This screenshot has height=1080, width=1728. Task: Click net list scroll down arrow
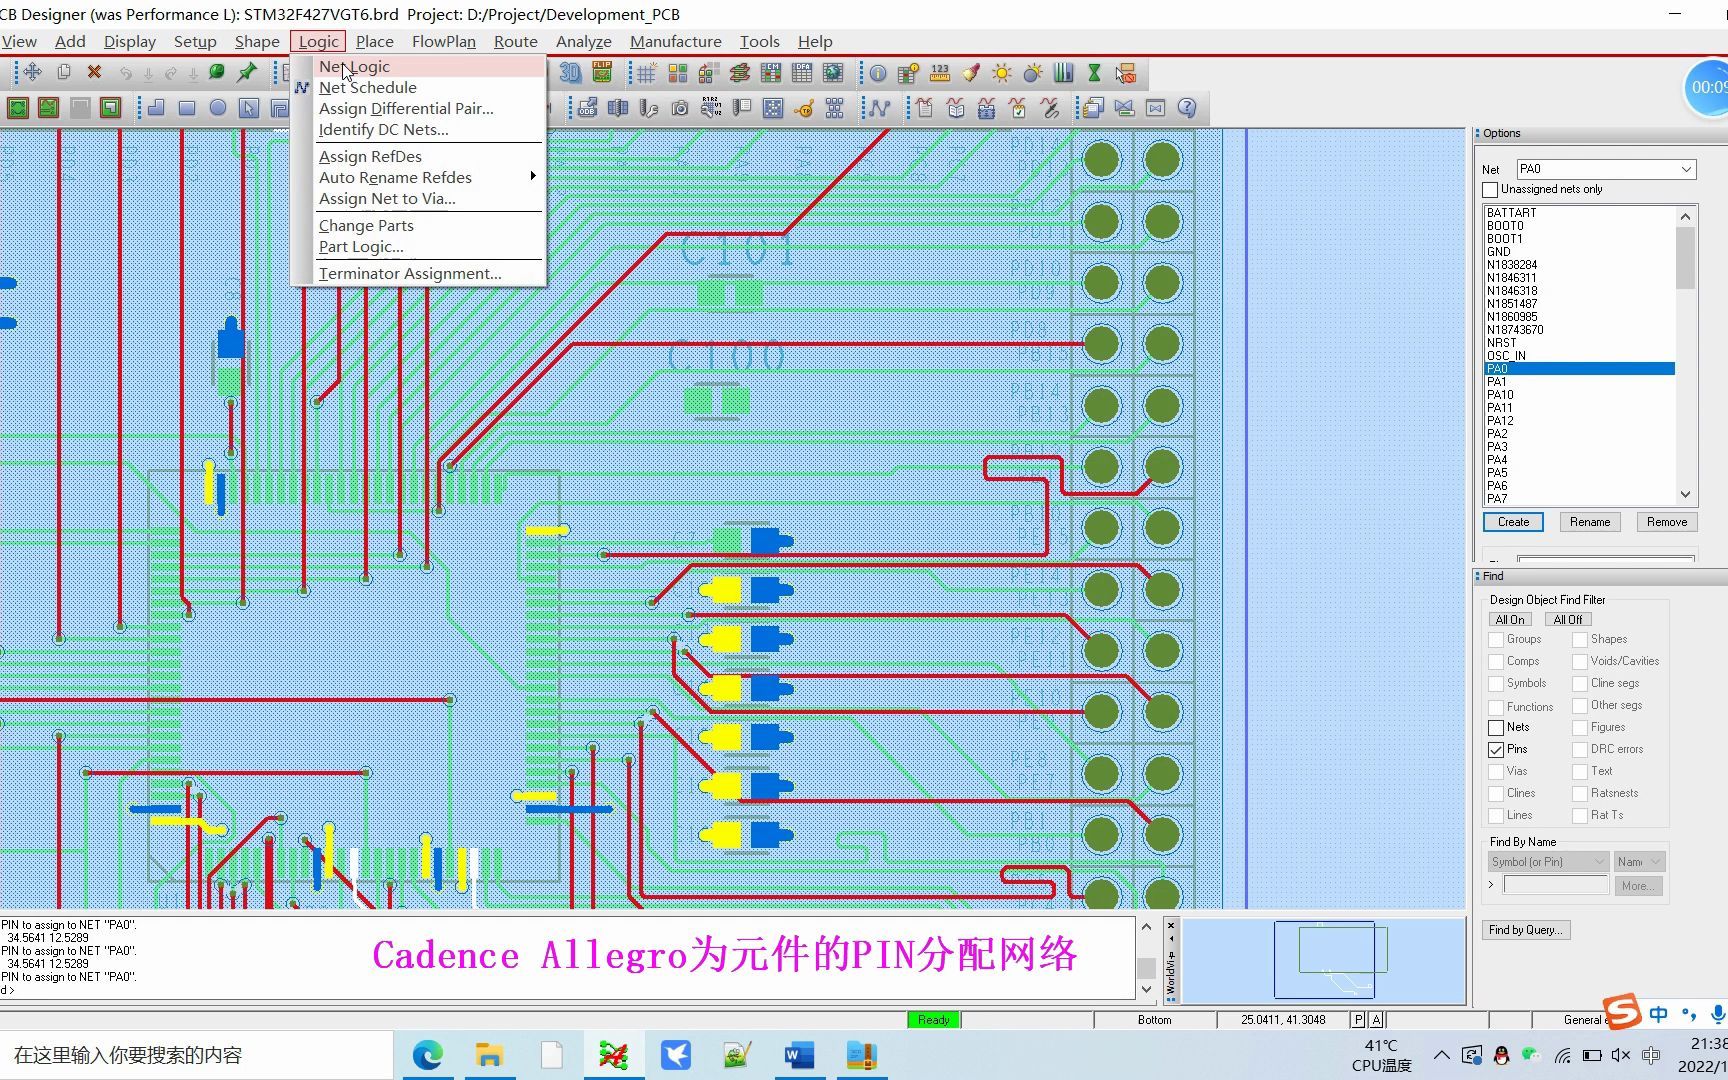[1685, 494]
